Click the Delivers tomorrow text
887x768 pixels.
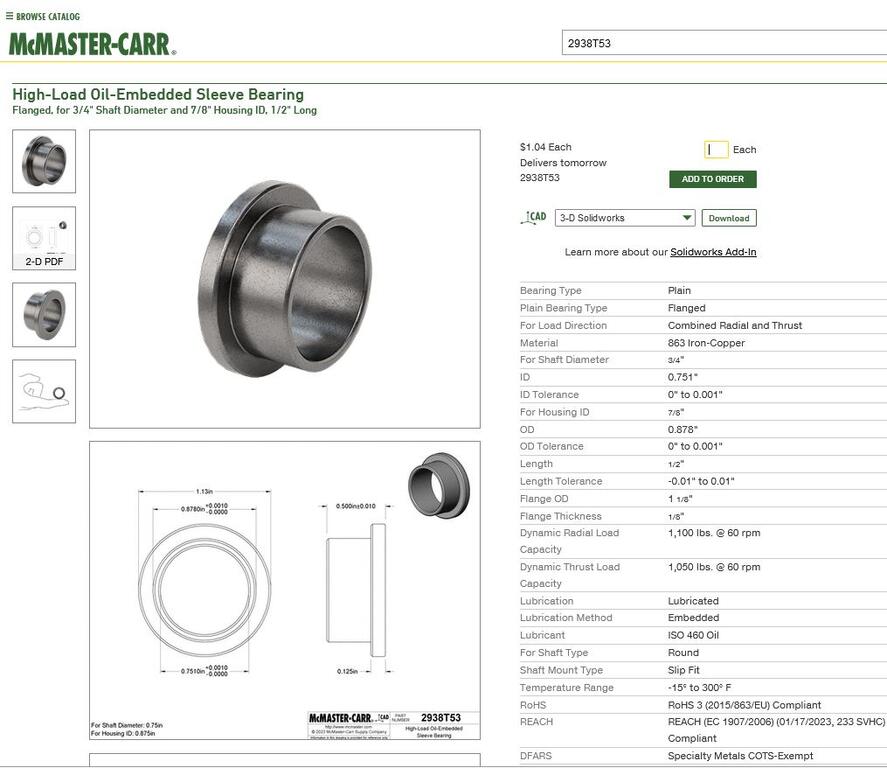coord(563,163)
